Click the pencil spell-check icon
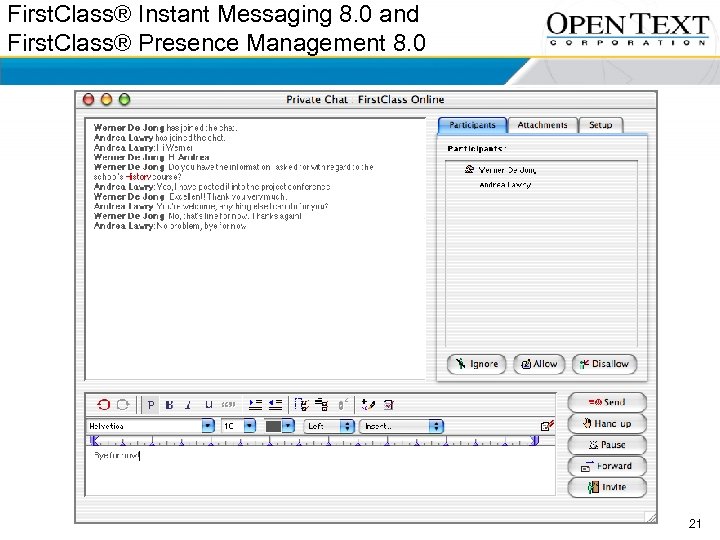 coord(368,405)
